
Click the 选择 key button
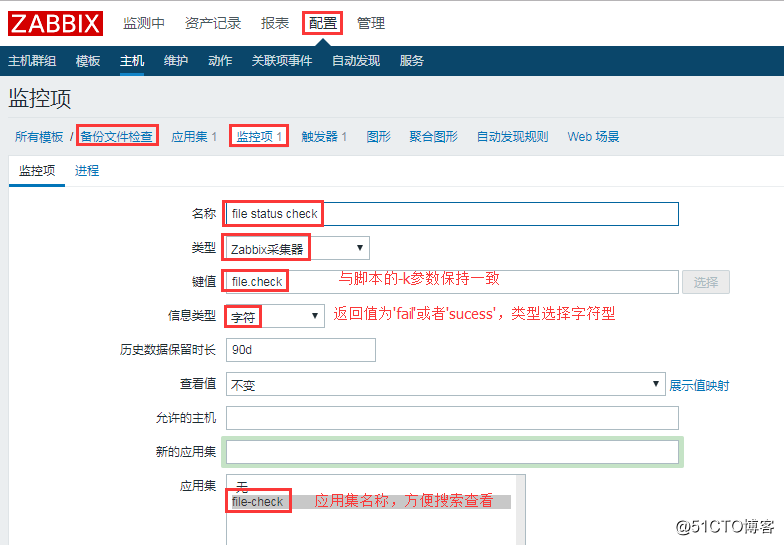pos(706,282)
